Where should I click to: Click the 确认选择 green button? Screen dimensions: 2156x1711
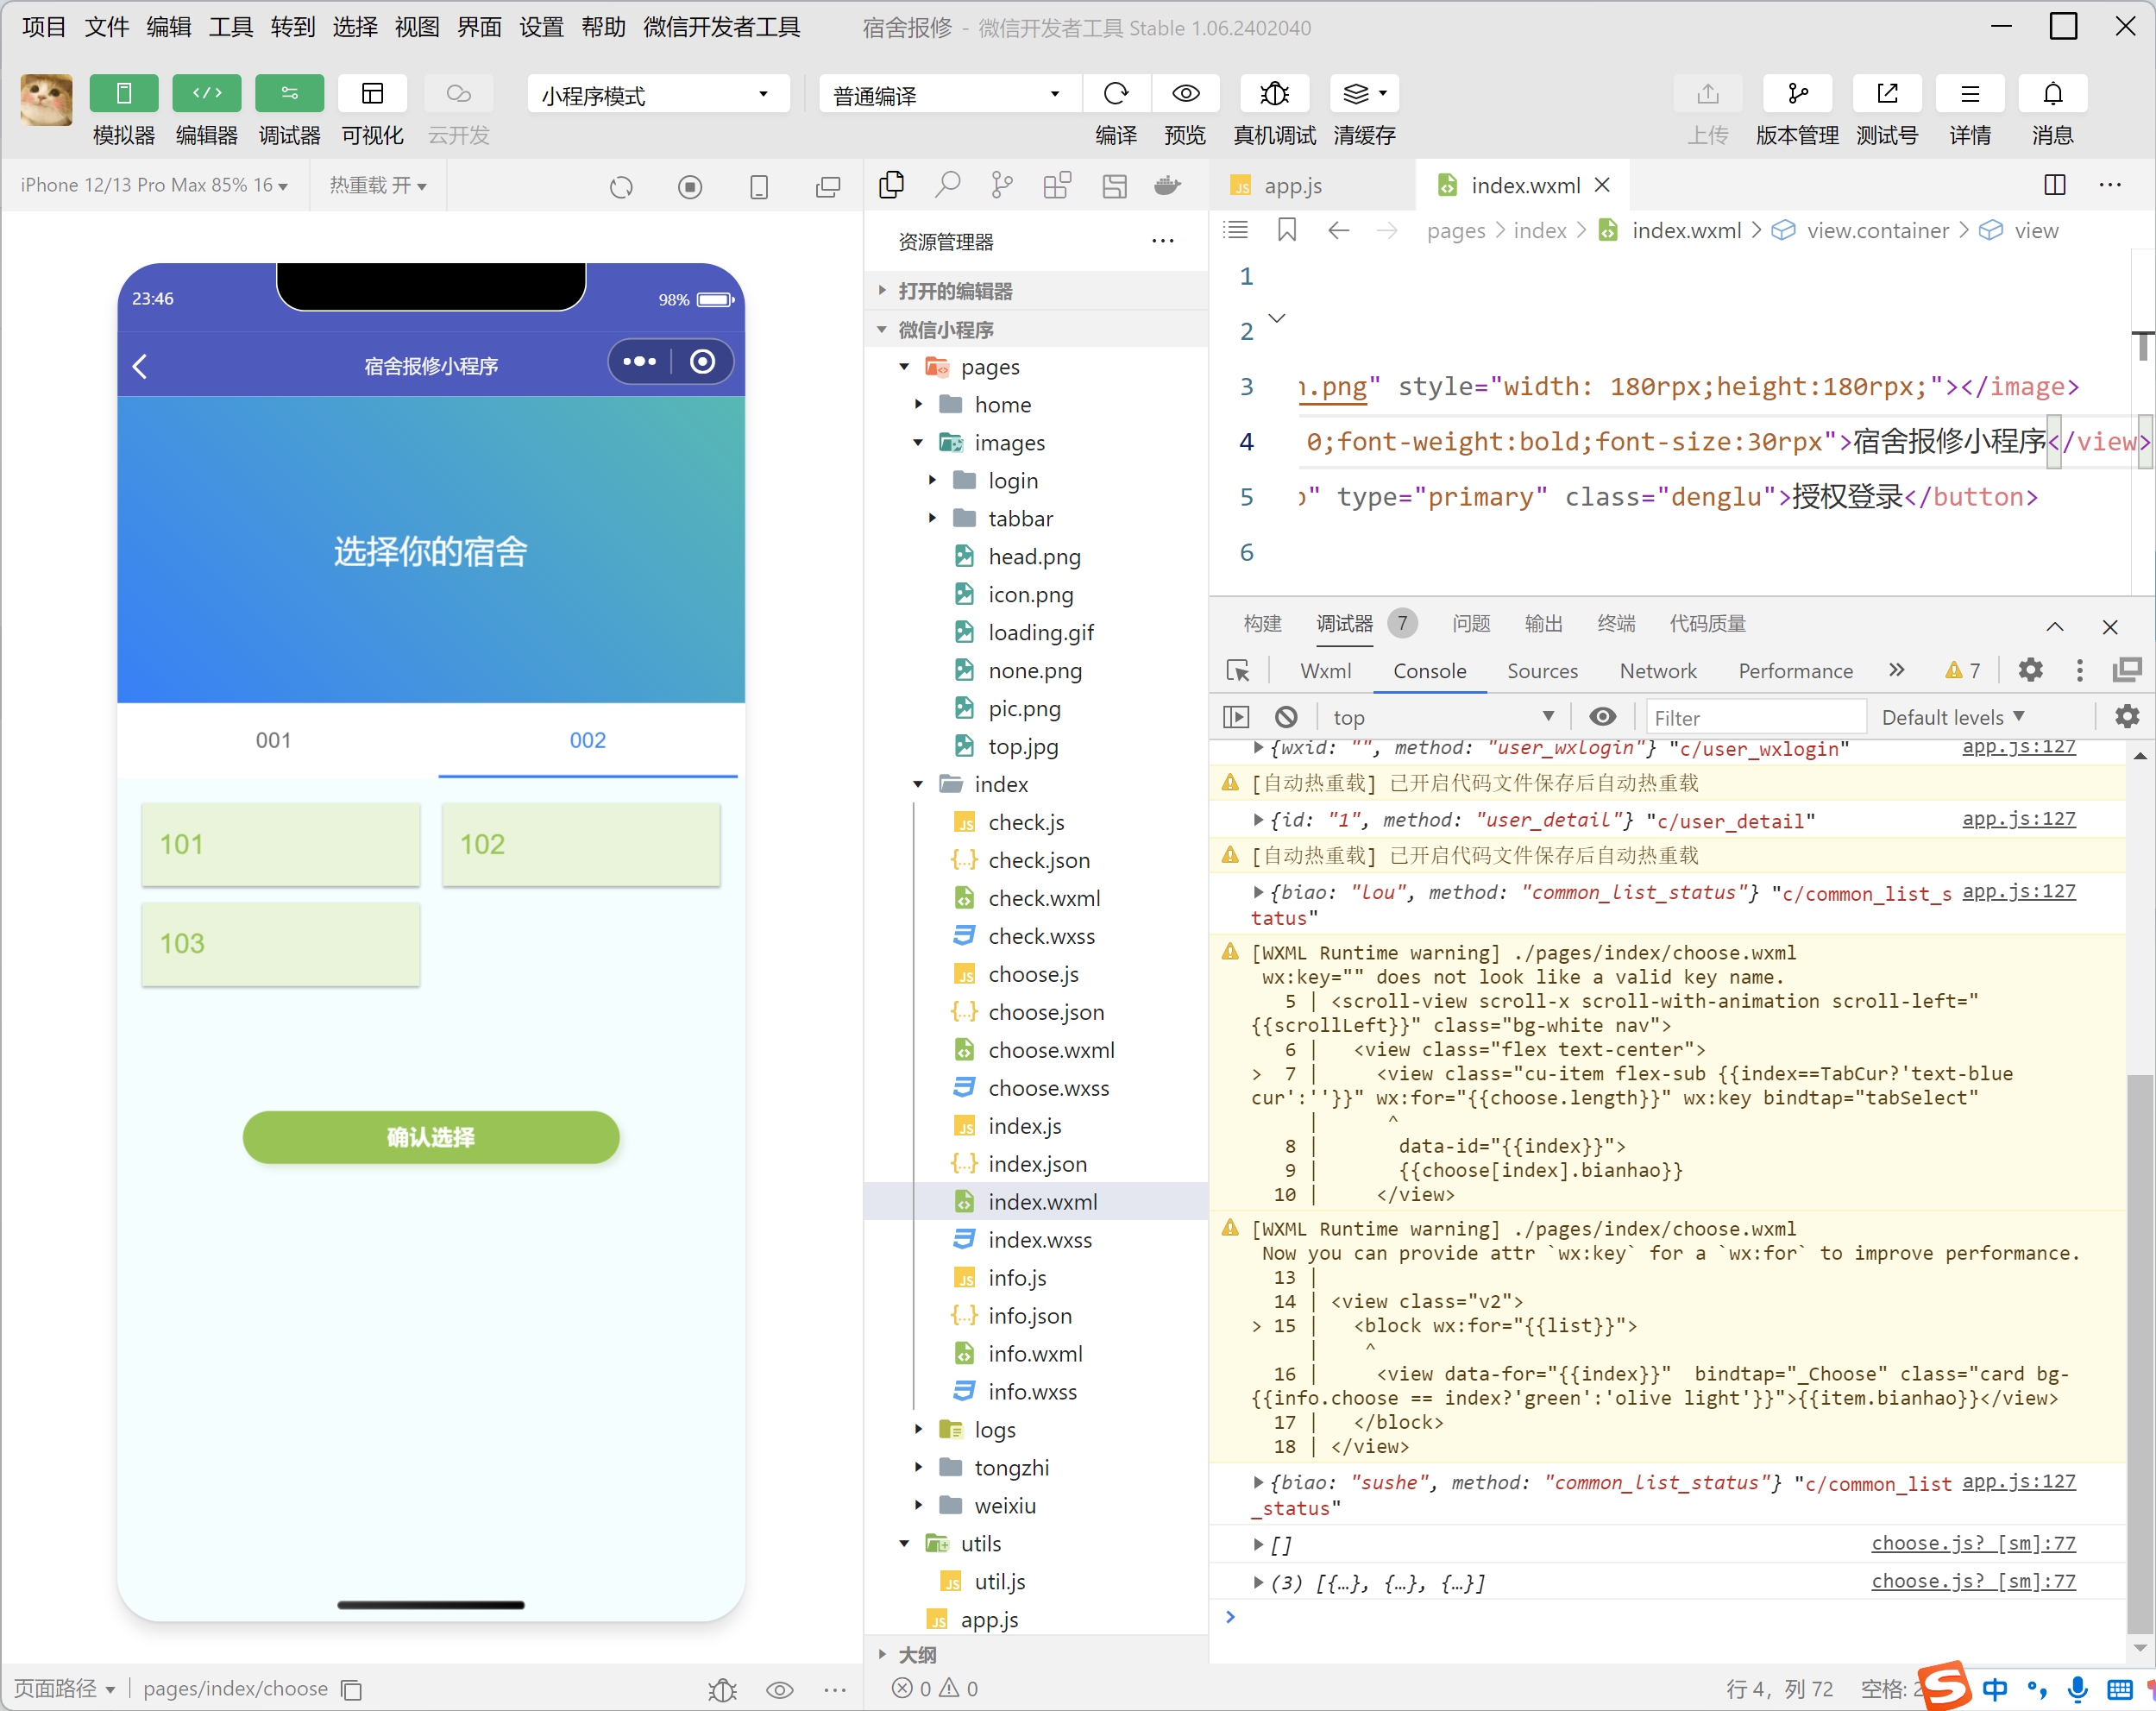click(x=431, y=1136)
